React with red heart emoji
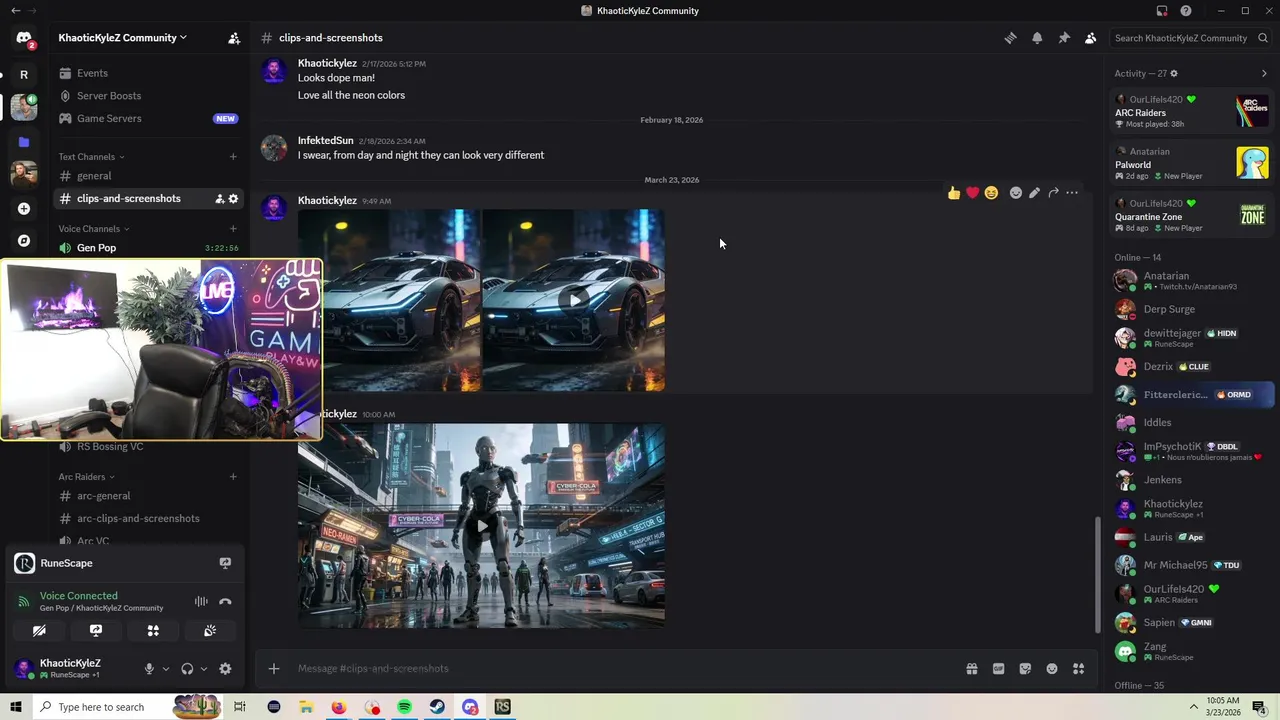 pyautogui.click(x=972, y=193)
